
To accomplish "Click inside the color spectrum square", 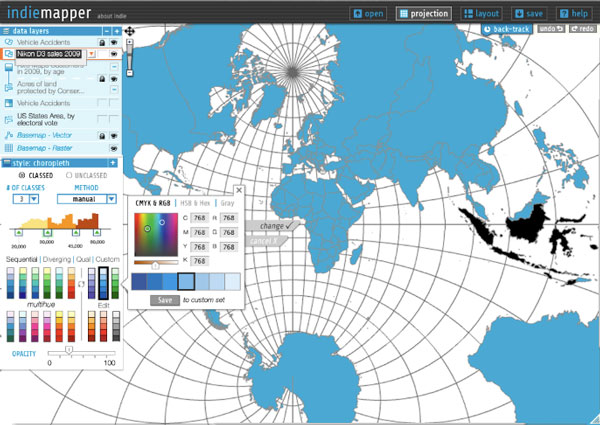I will click(156, 234).
